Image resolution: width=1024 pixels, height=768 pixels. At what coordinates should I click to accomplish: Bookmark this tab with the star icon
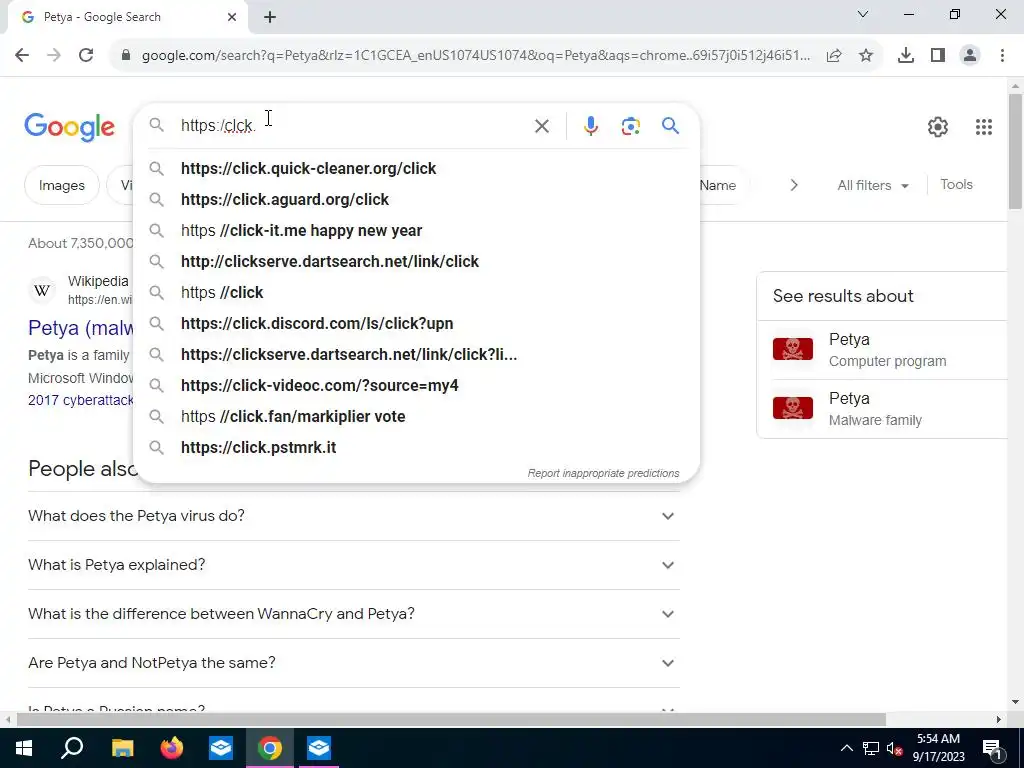point(866,56)
